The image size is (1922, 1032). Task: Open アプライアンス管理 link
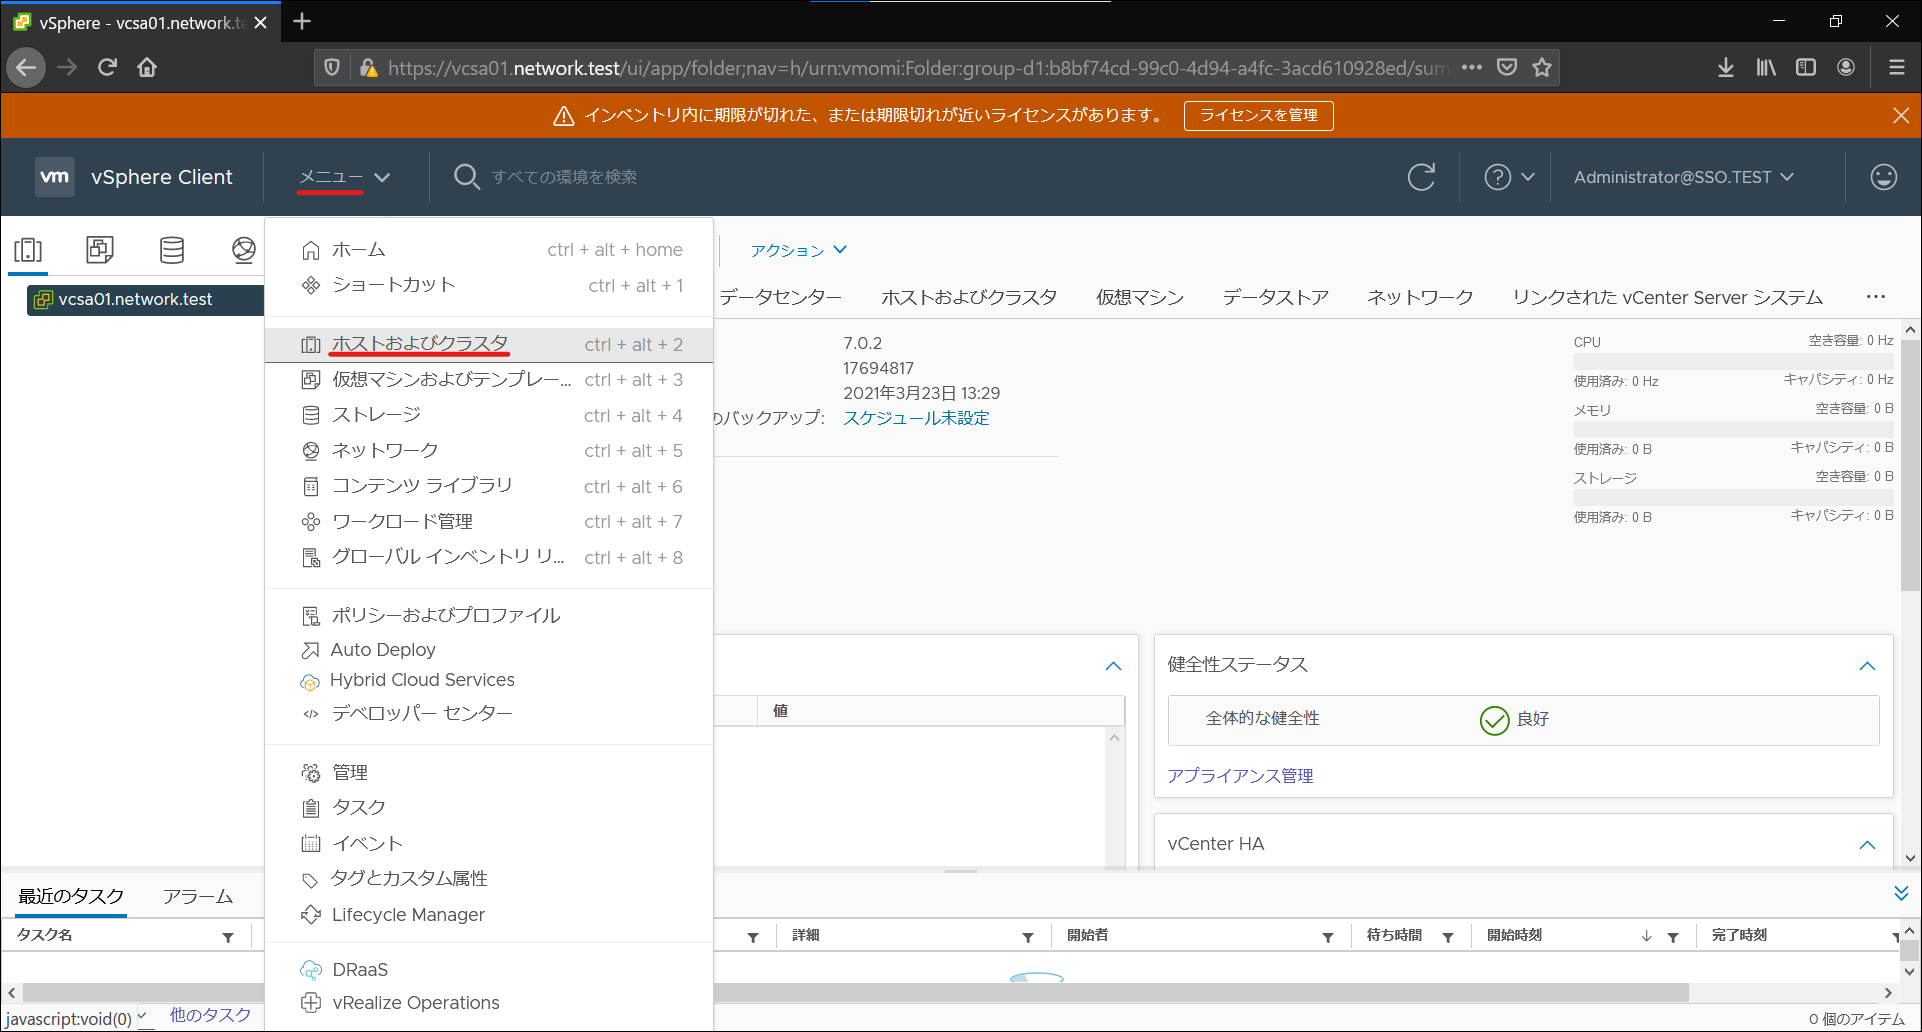[x=1240, y=776]
